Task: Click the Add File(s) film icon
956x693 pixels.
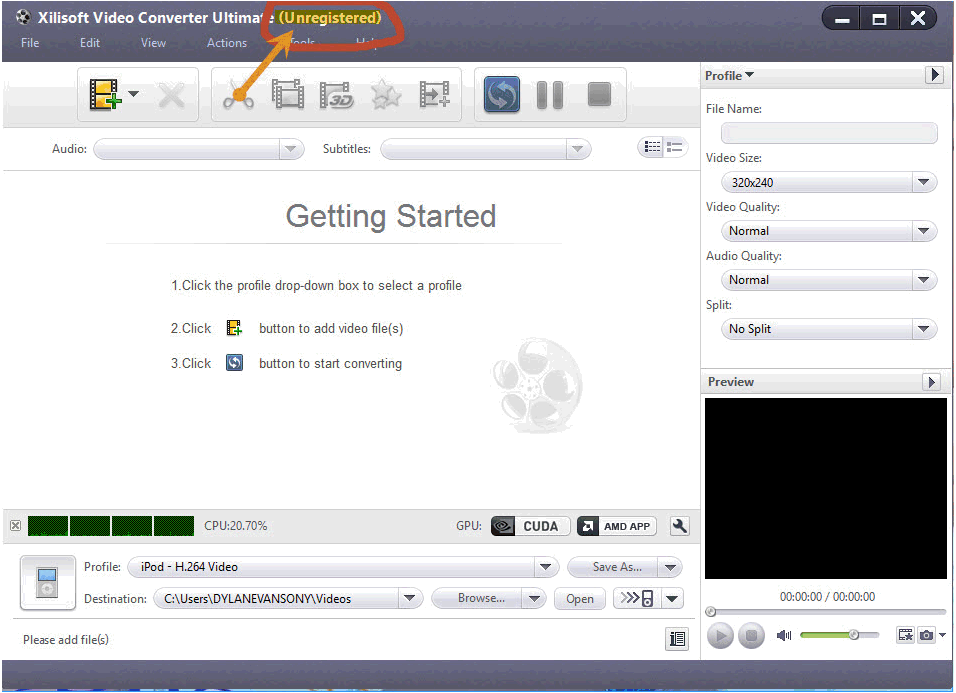Action: pyautogui.click(x=103, y=95)
